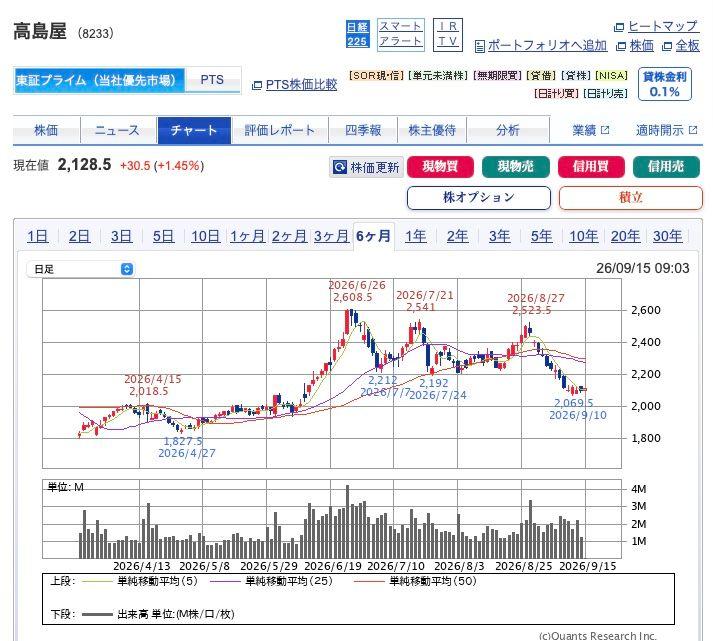
Task: Select the 20年 chart period
Action: (x=626, y=236)
